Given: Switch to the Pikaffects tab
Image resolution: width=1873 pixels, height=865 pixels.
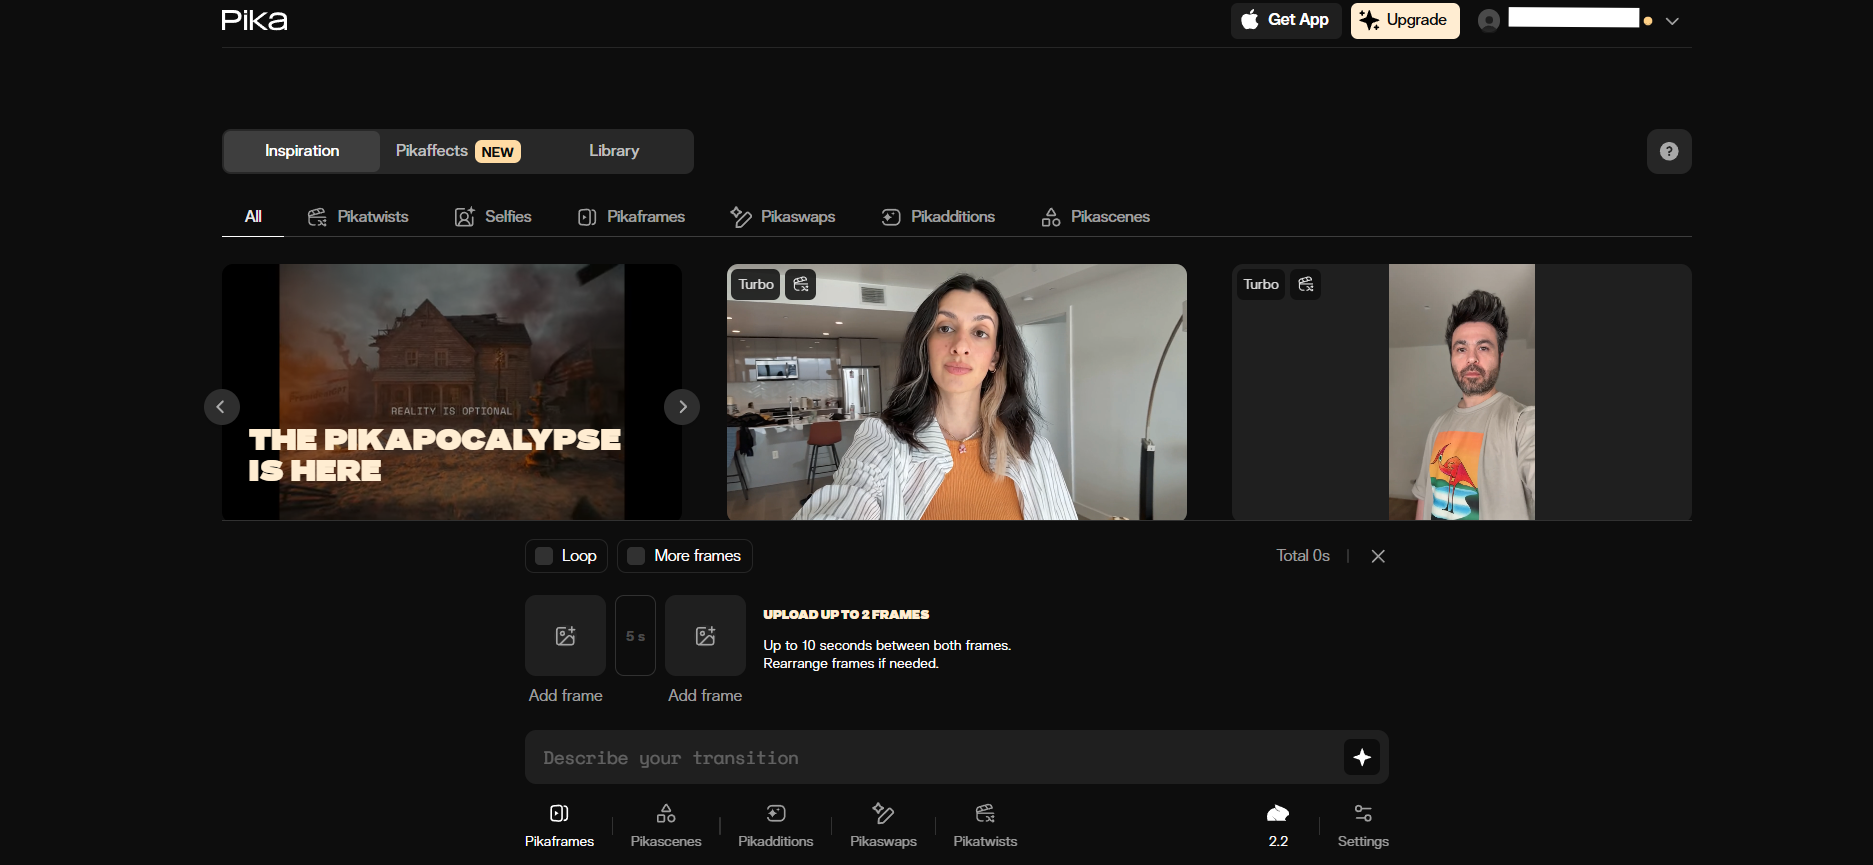Looking at the screenshot, I should (x=457, y=151).
